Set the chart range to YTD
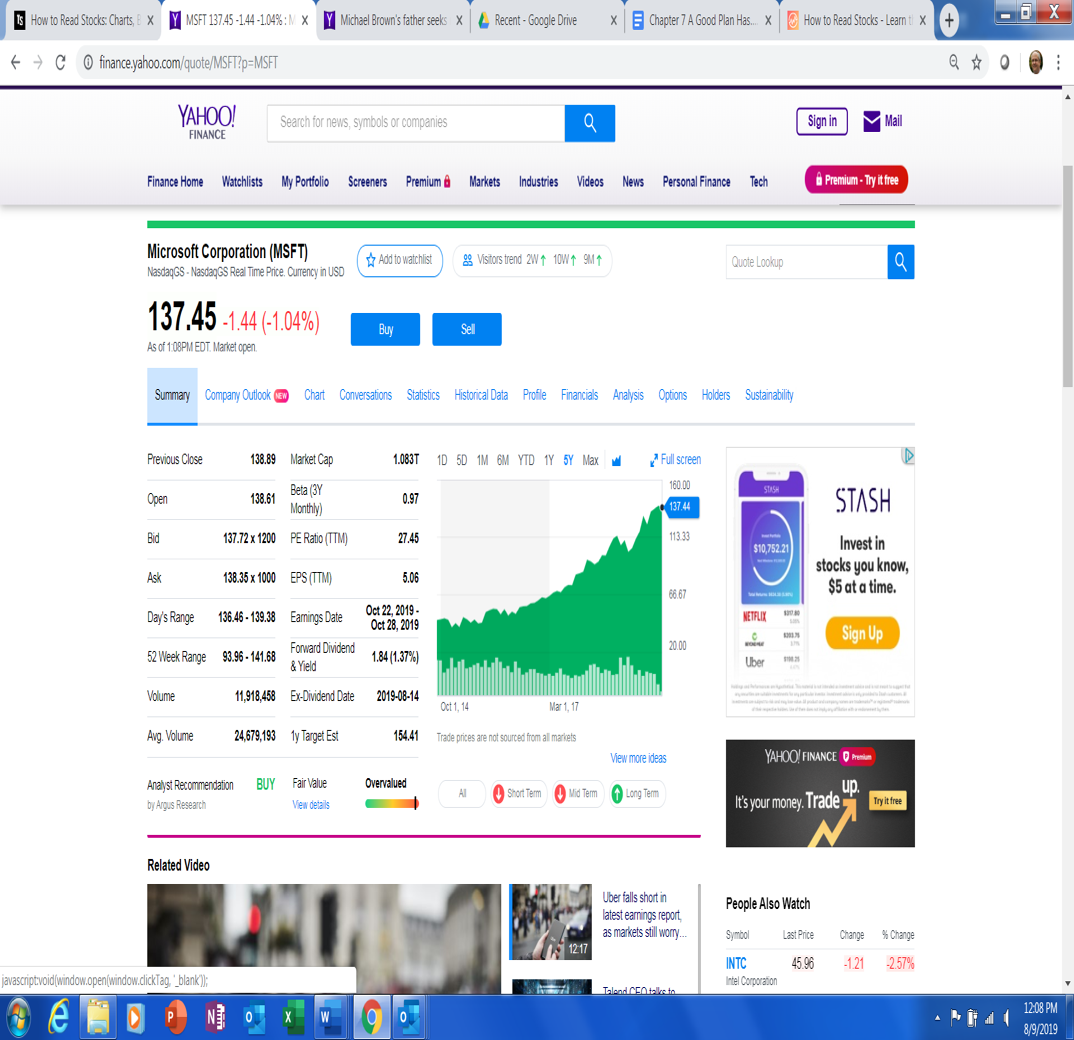 click(x=526, y=460)
